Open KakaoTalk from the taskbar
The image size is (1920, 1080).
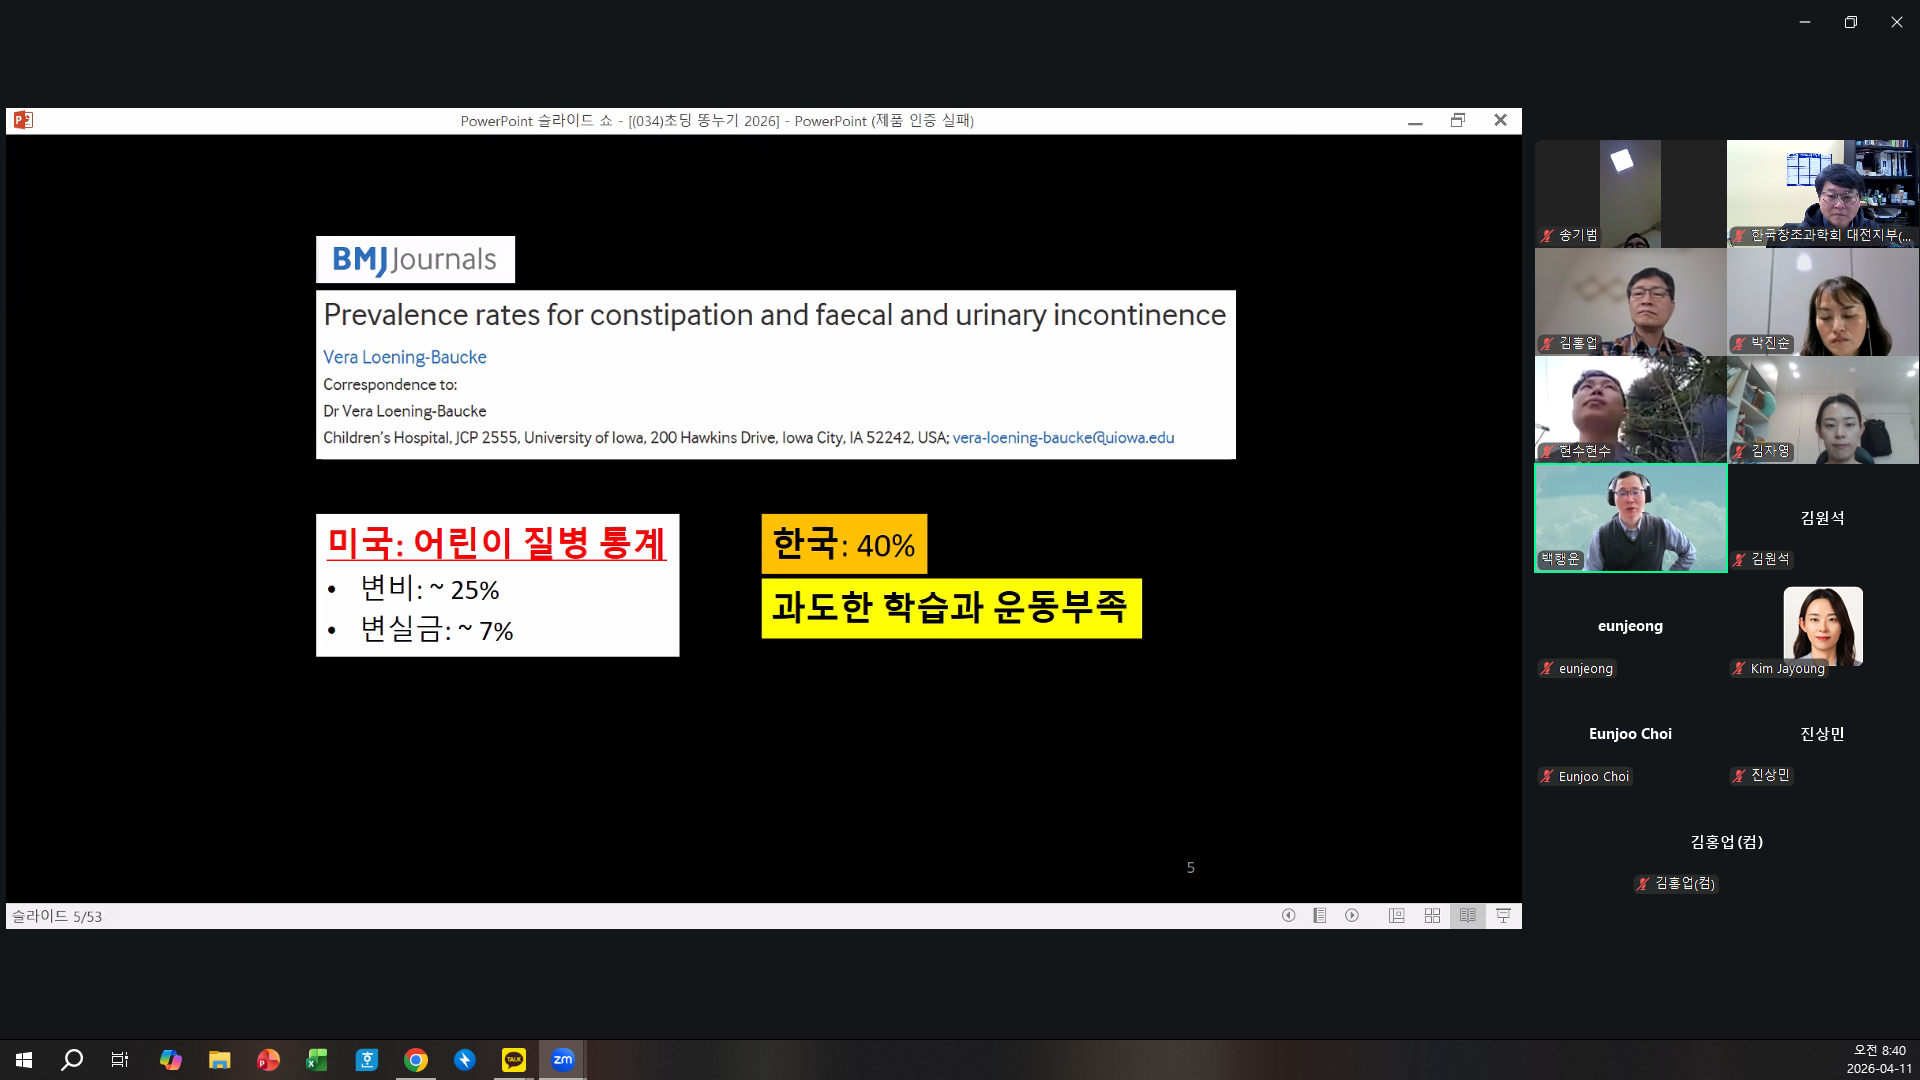(514, 1060)
